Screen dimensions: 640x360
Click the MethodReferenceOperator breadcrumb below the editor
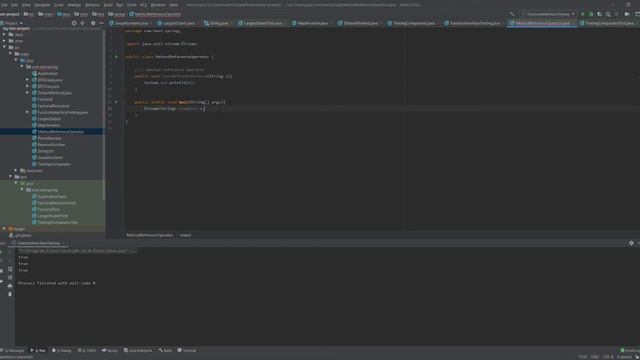[x=149, y=235]
